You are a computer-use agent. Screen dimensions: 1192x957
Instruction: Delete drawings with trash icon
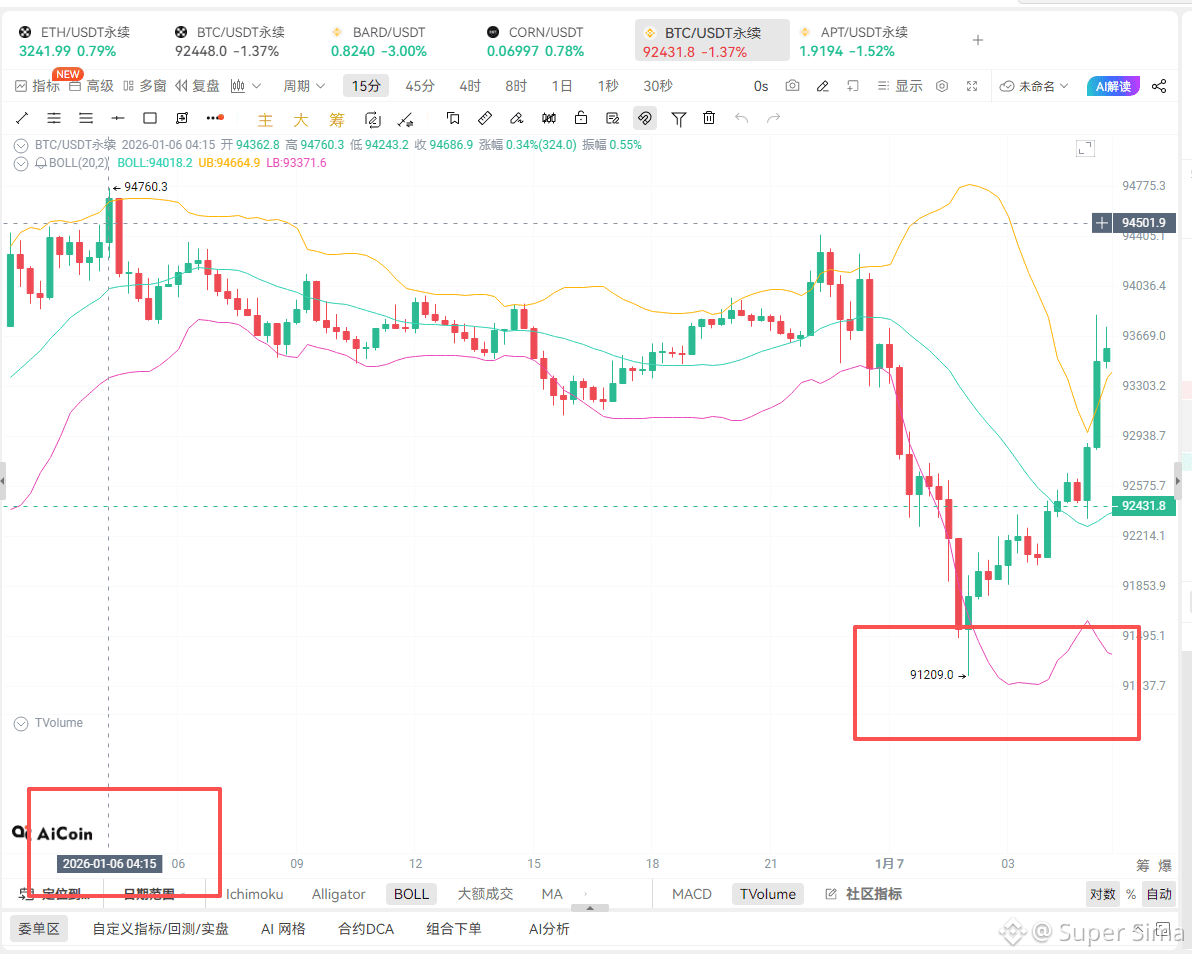(x=709, y=118)
